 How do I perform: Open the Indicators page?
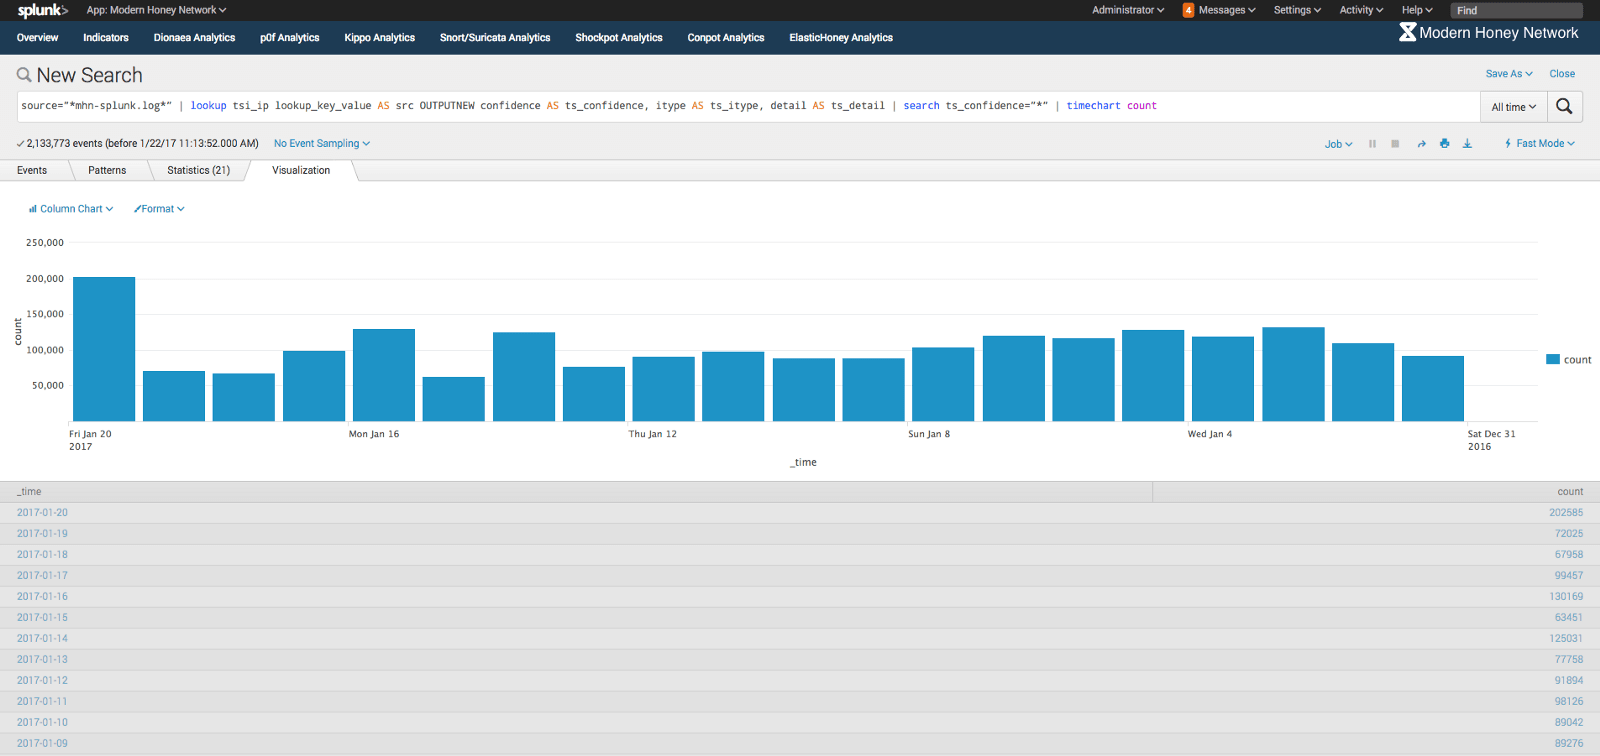point(106,38)
